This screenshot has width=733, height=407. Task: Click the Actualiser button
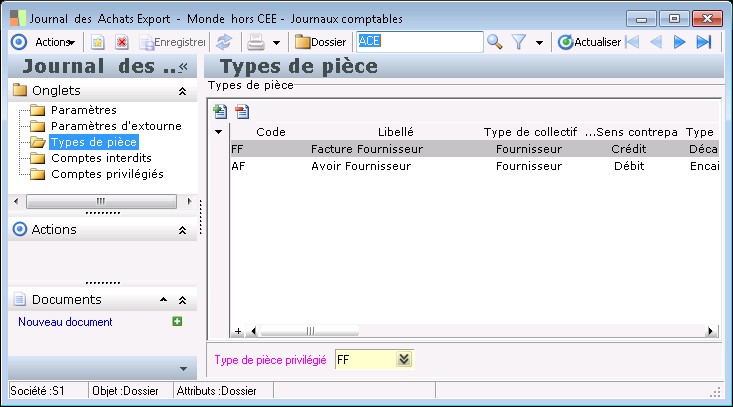click(590, 42)
